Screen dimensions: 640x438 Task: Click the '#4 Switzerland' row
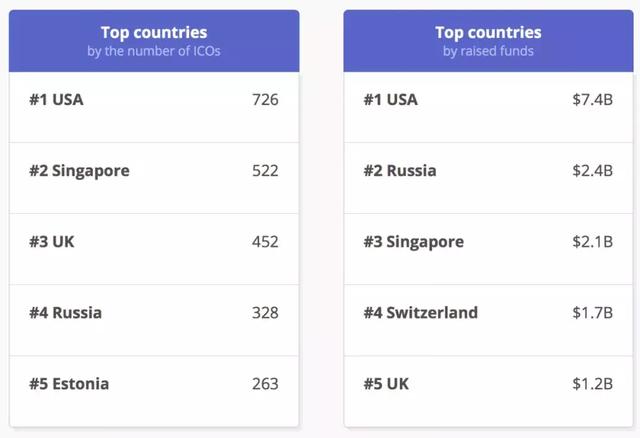(488, 320)
